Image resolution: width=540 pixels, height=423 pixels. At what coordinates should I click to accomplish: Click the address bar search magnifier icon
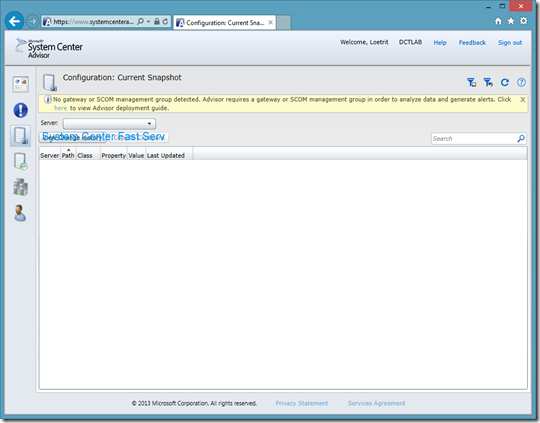click(140, 21)
